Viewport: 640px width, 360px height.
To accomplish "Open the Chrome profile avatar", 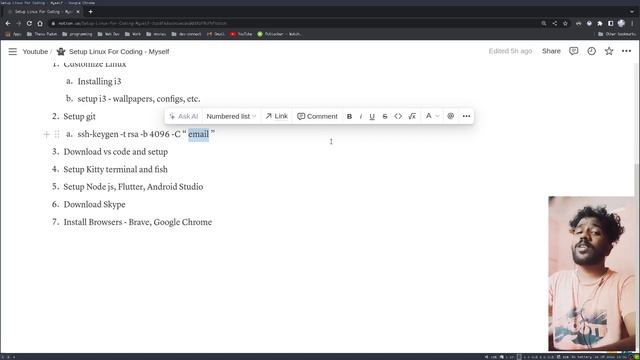I will coord(621,24).
